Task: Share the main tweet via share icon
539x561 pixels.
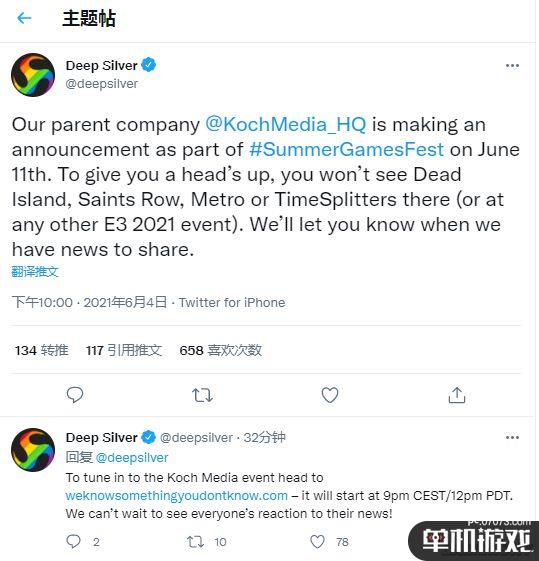Action: [x=457, y=395]
